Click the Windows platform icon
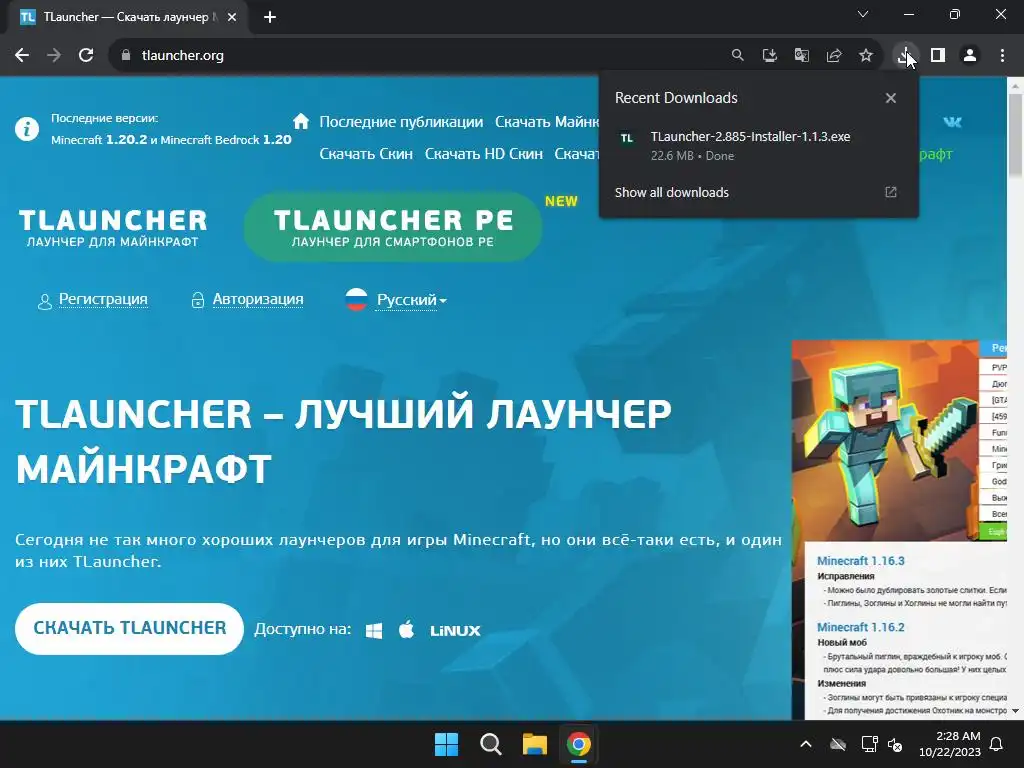The width and height of the screenshot is (1024, 768). tap(374, 631)
